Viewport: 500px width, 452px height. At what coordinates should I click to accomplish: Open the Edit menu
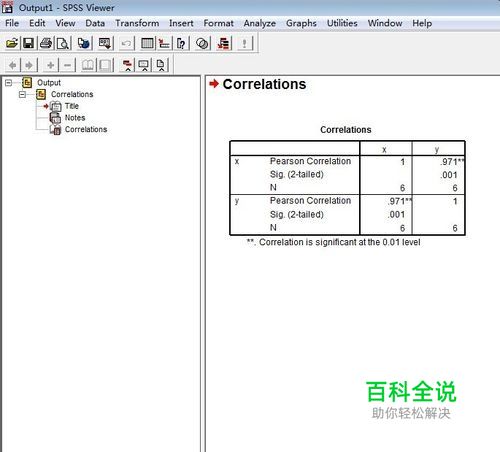[37, 23]
